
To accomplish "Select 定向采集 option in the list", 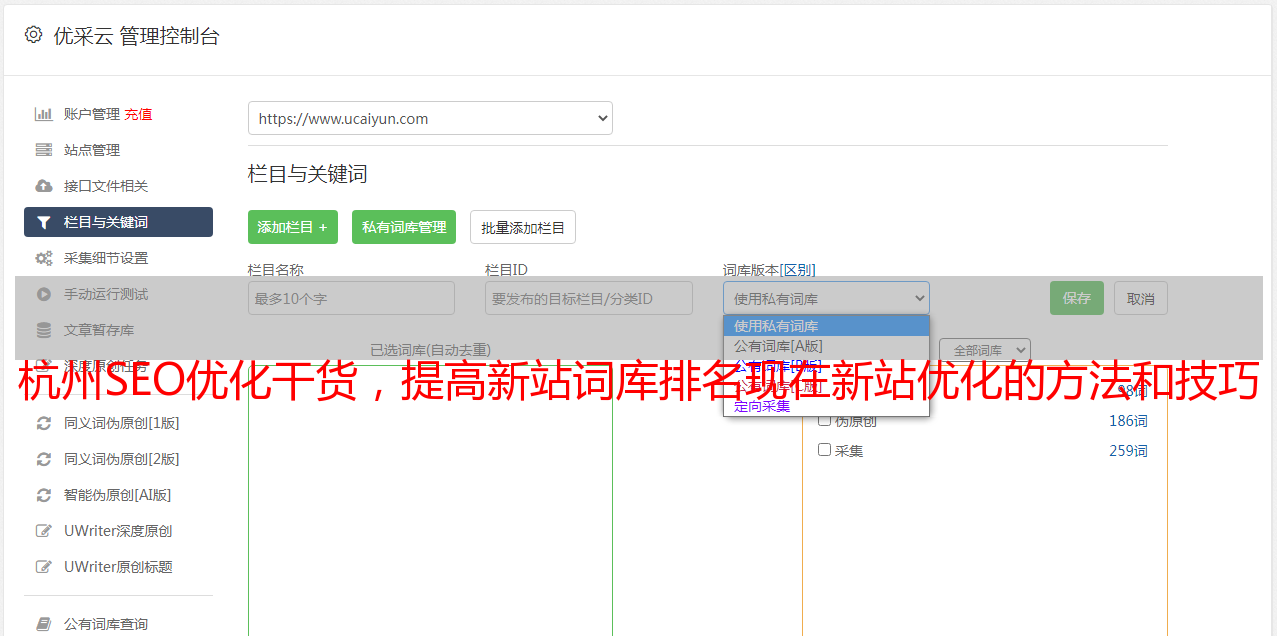I will 826,406.
